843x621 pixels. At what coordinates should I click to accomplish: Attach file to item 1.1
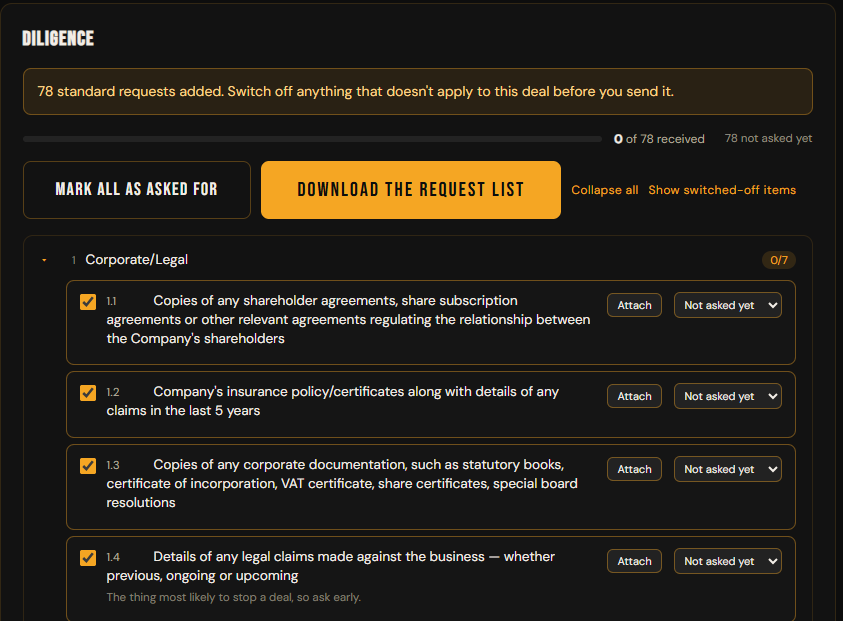pyautogui.click(x=634, y=305)
